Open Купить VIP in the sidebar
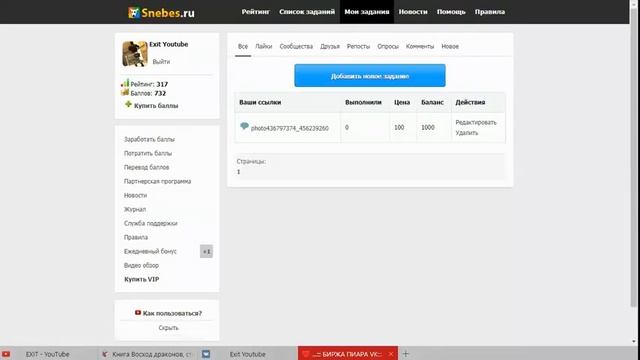Image resolution: width=640 pixels, height=360 pixels. [x=142, y=279]
